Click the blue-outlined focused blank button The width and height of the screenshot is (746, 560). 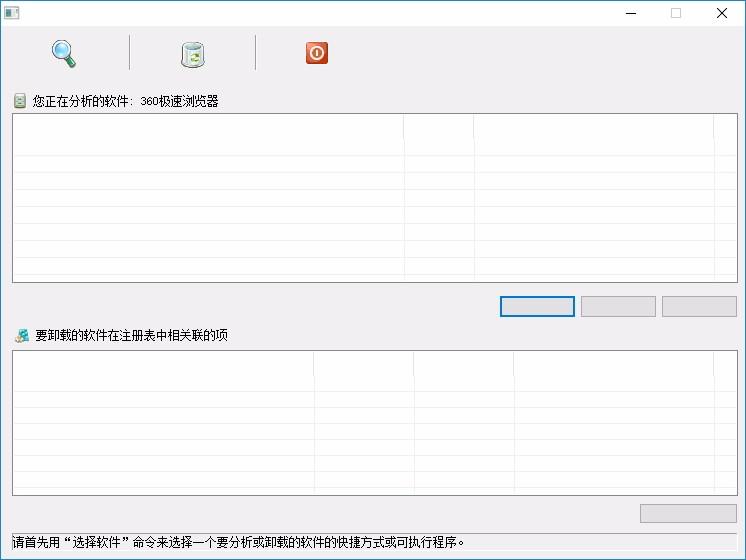click(537, 306)
